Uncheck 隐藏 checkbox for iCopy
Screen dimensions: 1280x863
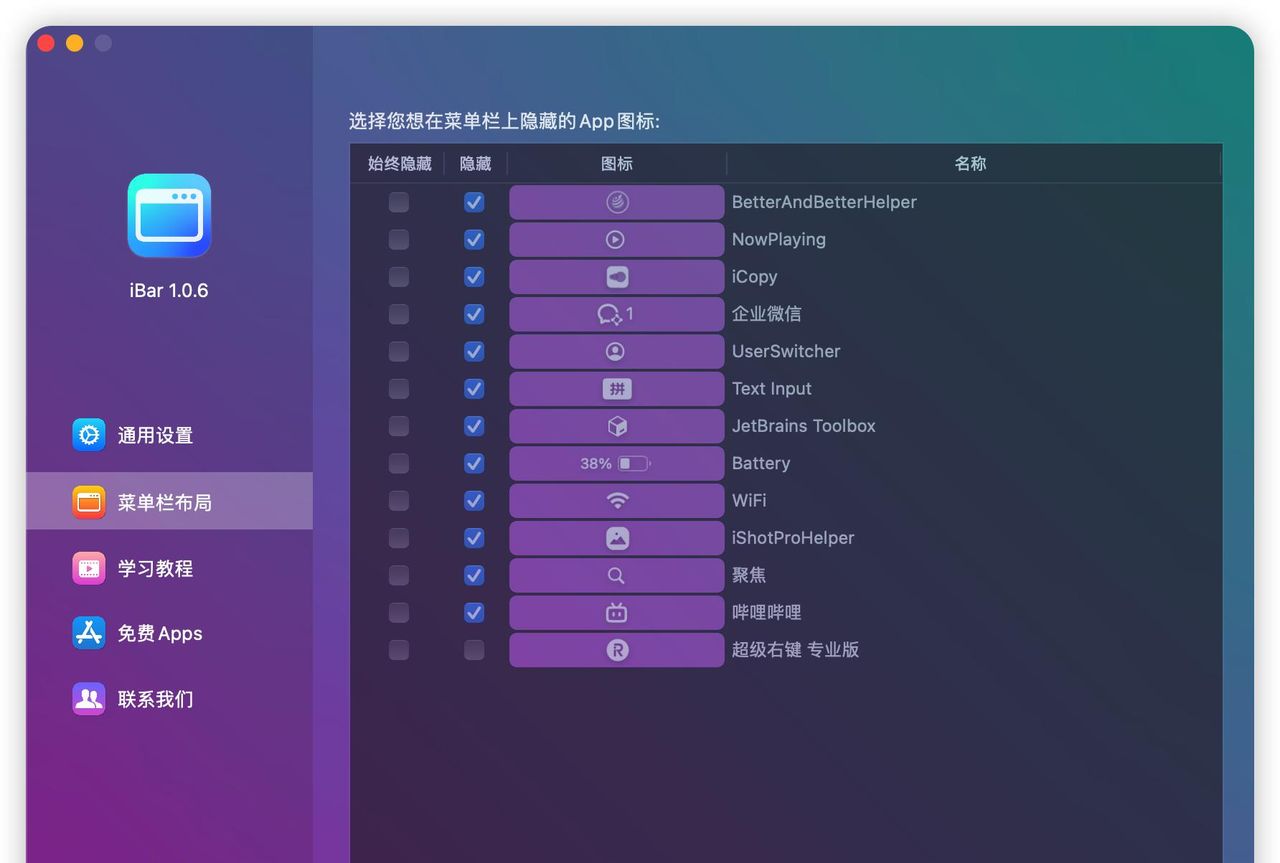pyautogui.click(x=474, y=277)
